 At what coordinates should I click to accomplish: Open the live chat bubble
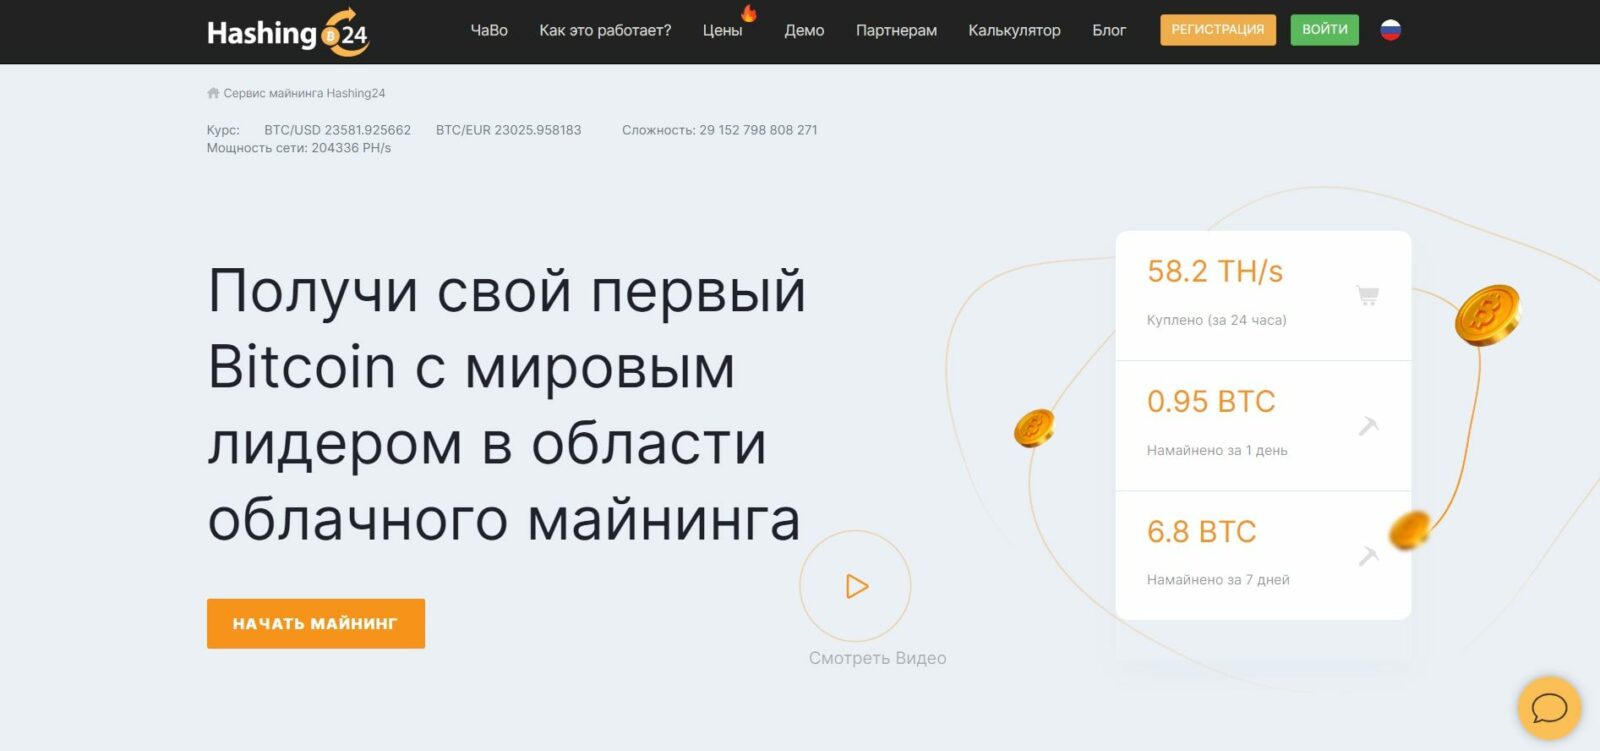coord(1549,708)
